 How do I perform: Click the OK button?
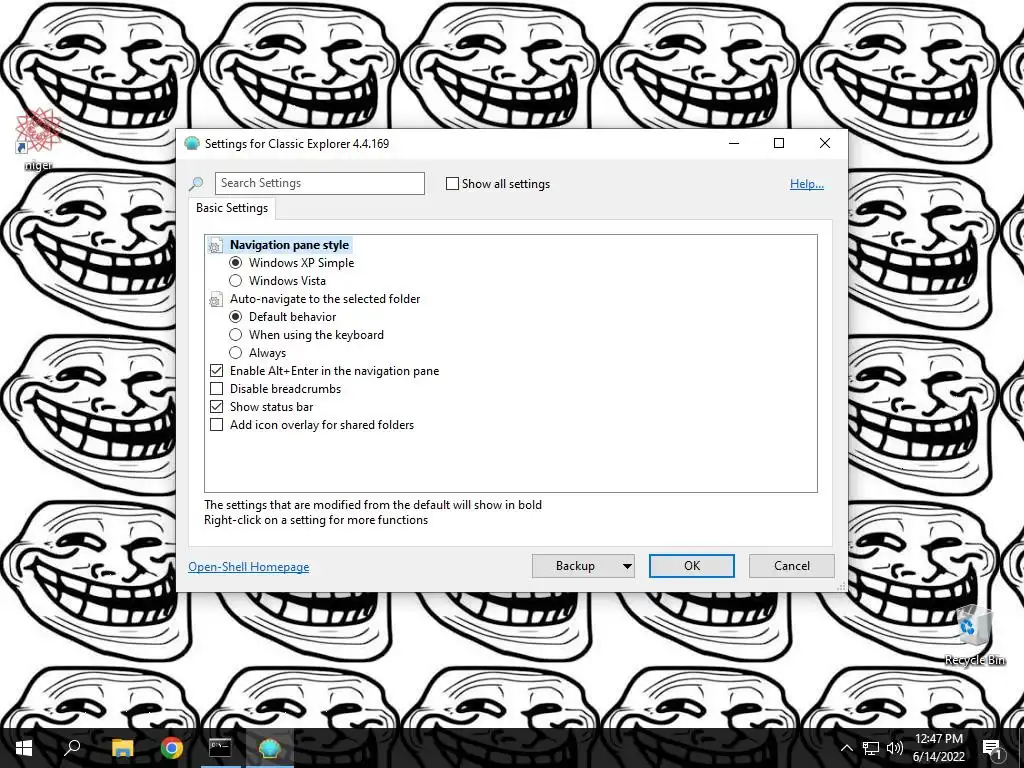[692, 566]
